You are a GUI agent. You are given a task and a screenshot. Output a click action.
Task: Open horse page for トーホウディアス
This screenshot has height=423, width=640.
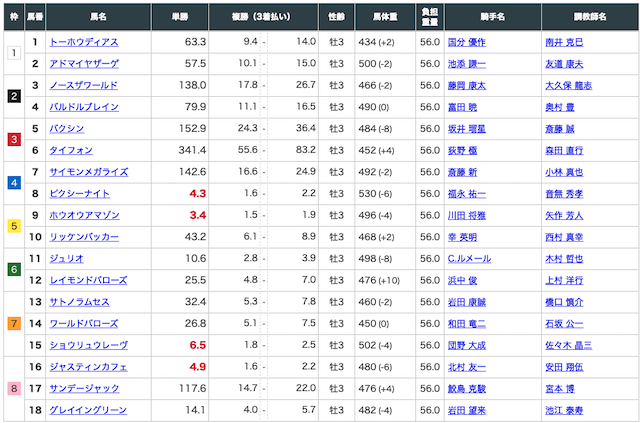(84, 42)
